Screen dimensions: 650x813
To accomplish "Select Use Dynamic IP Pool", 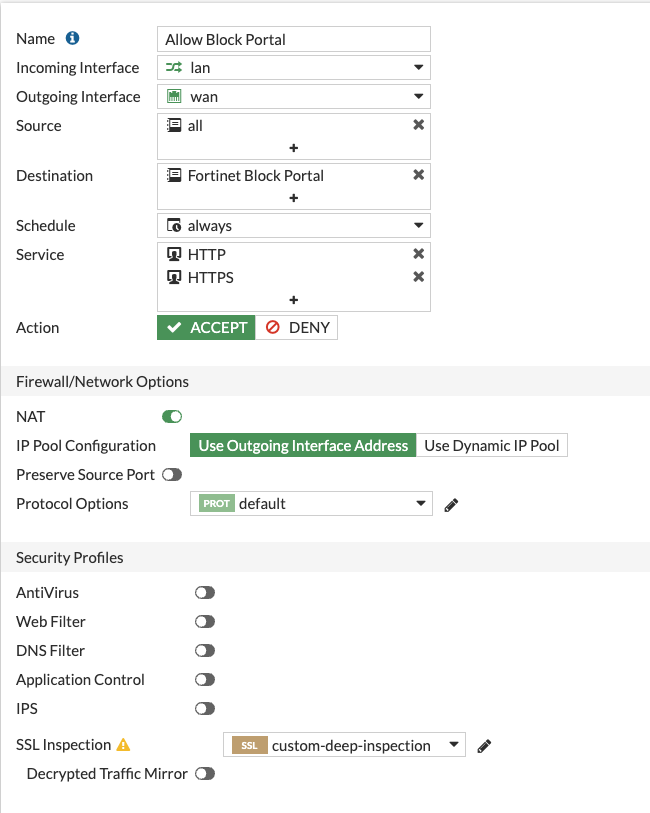I will [x=492, y=446].
